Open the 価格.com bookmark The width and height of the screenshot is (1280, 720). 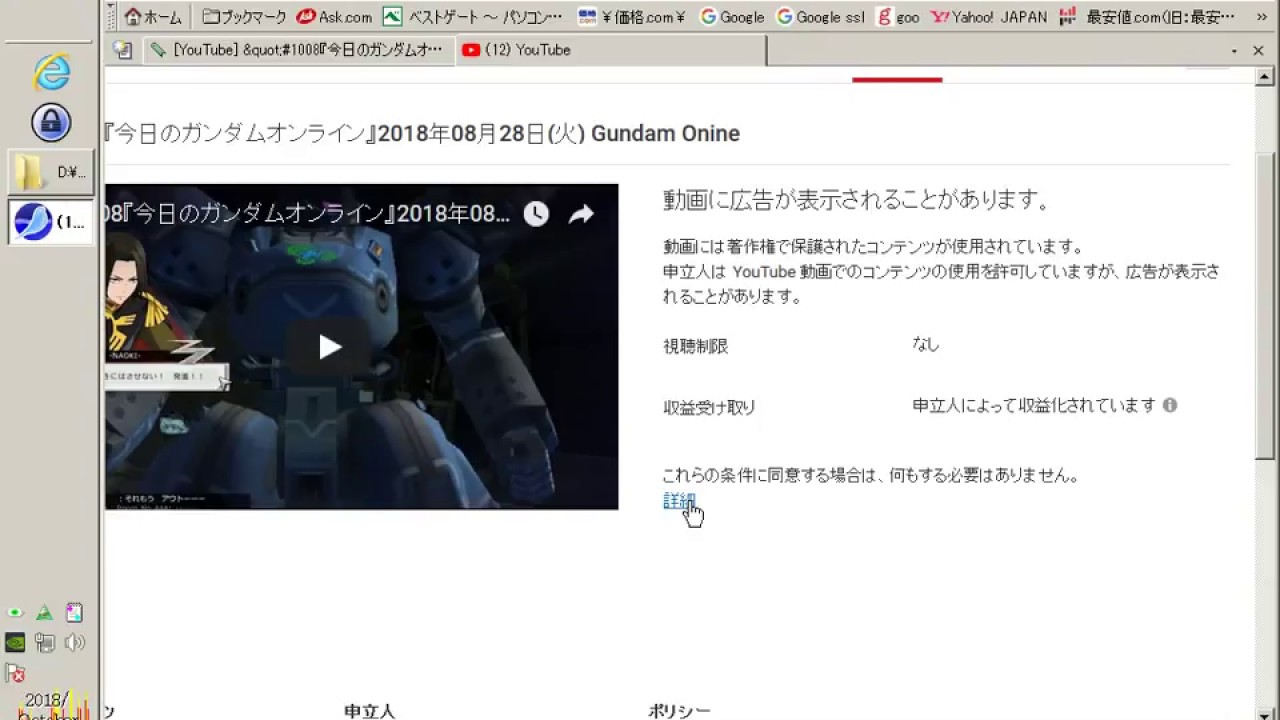tap(632, 17)
